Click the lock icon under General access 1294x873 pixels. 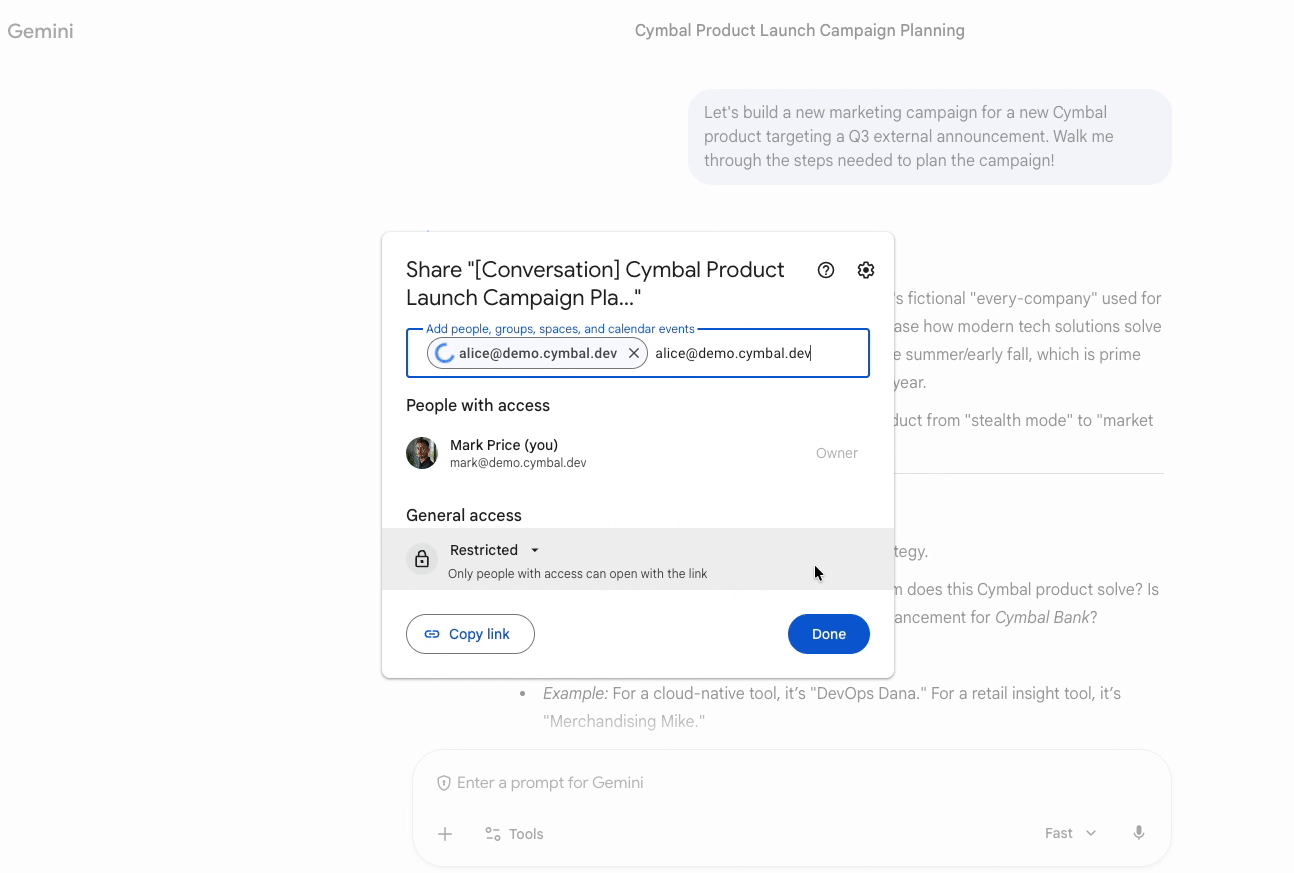tap(422, 559)
